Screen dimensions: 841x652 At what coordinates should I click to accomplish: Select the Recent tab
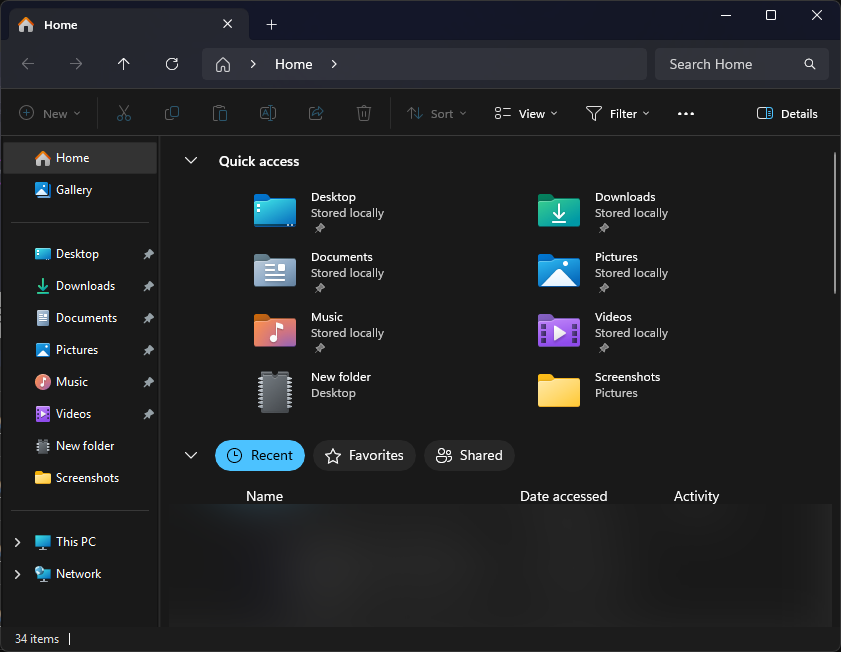pyautogui.click(x=260, y=455)
